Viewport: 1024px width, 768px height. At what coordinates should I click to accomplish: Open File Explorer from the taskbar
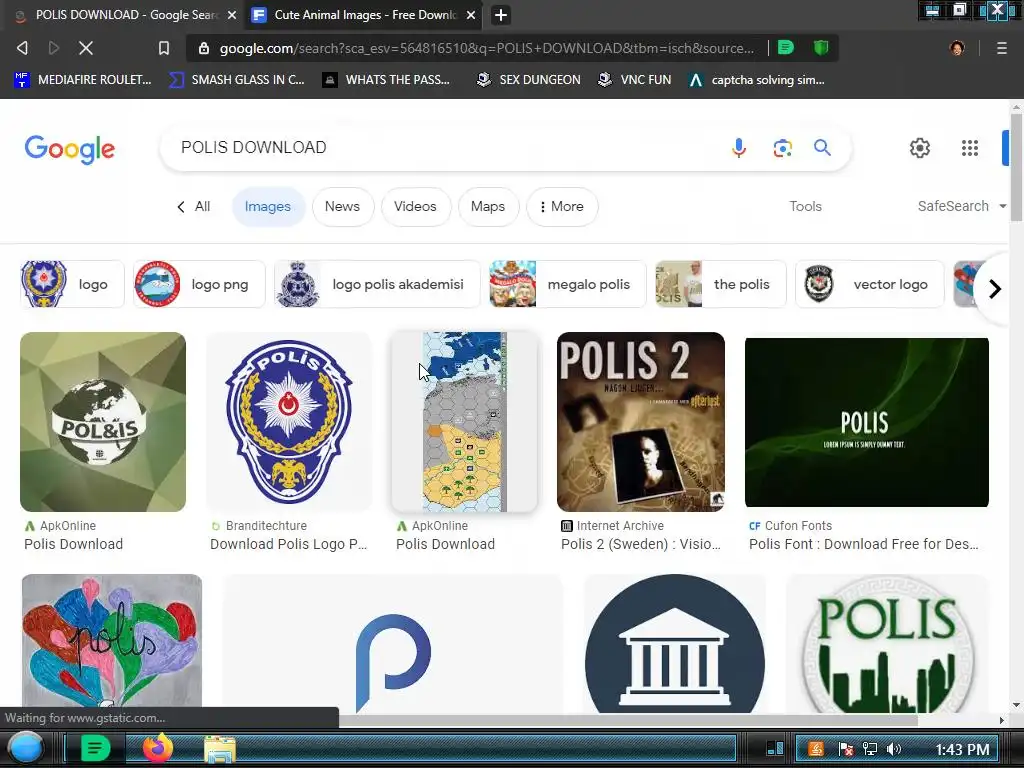220,748
